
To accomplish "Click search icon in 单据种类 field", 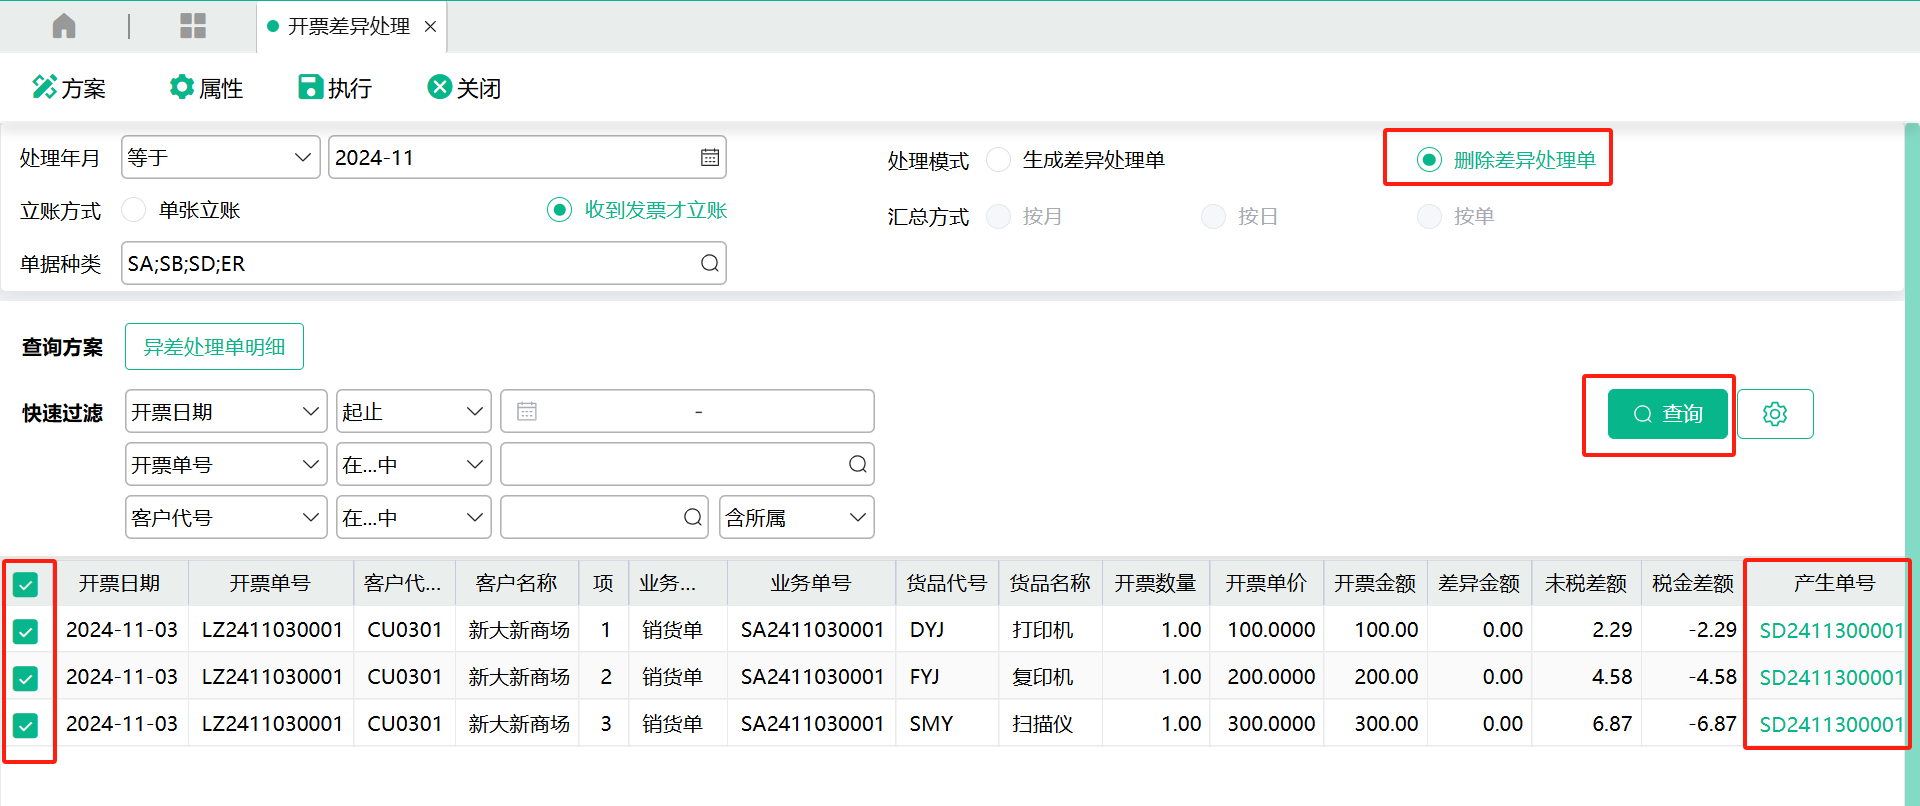I will pyautogui.click(x=710, y=263).
